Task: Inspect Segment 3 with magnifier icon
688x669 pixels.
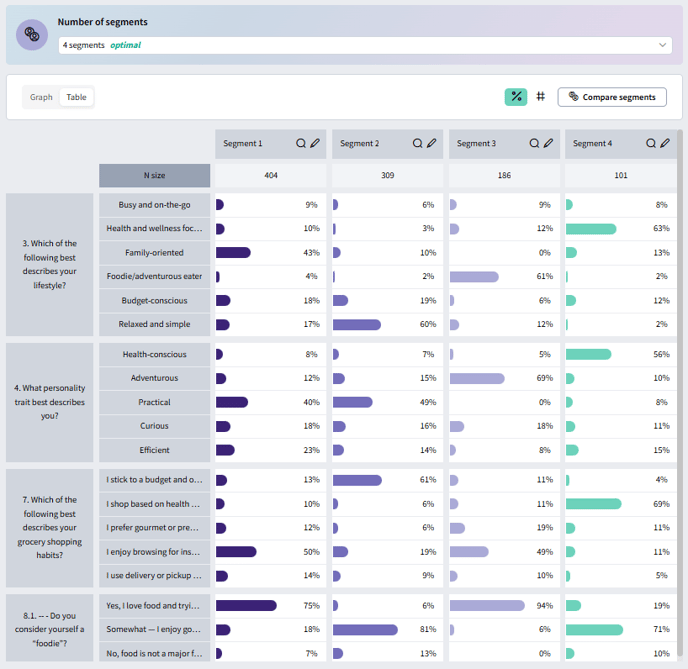Action: [x=535, y=144]
